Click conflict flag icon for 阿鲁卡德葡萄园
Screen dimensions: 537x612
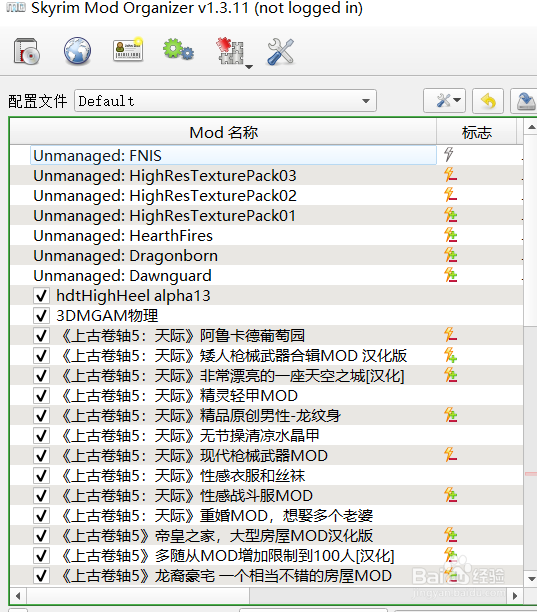(450, 334)
